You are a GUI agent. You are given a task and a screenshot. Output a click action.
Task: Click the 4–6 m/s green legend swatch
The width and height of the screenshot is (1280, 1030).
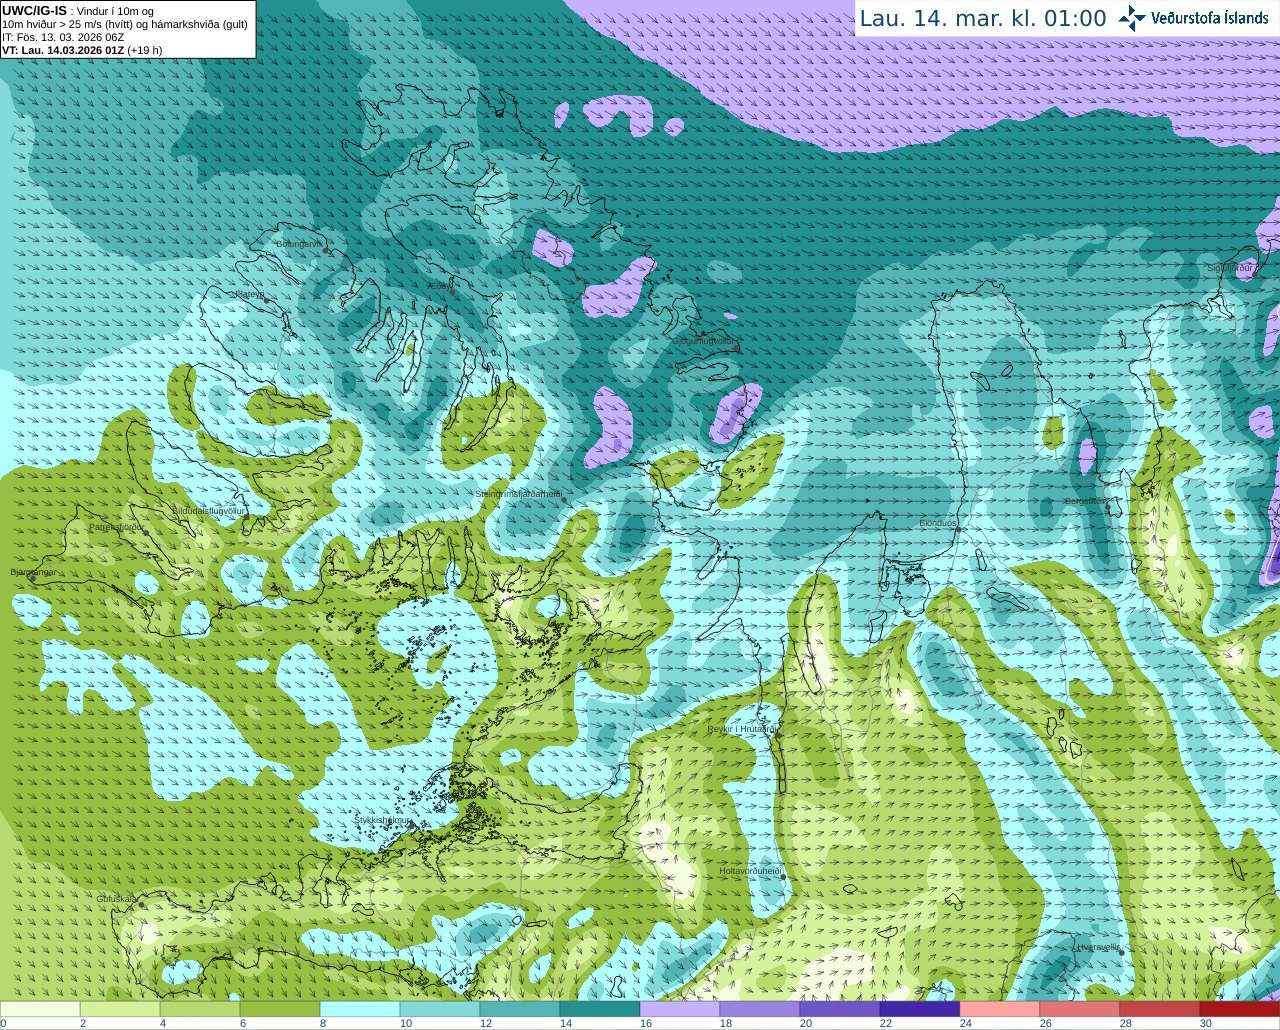(x=200, y=1009)
